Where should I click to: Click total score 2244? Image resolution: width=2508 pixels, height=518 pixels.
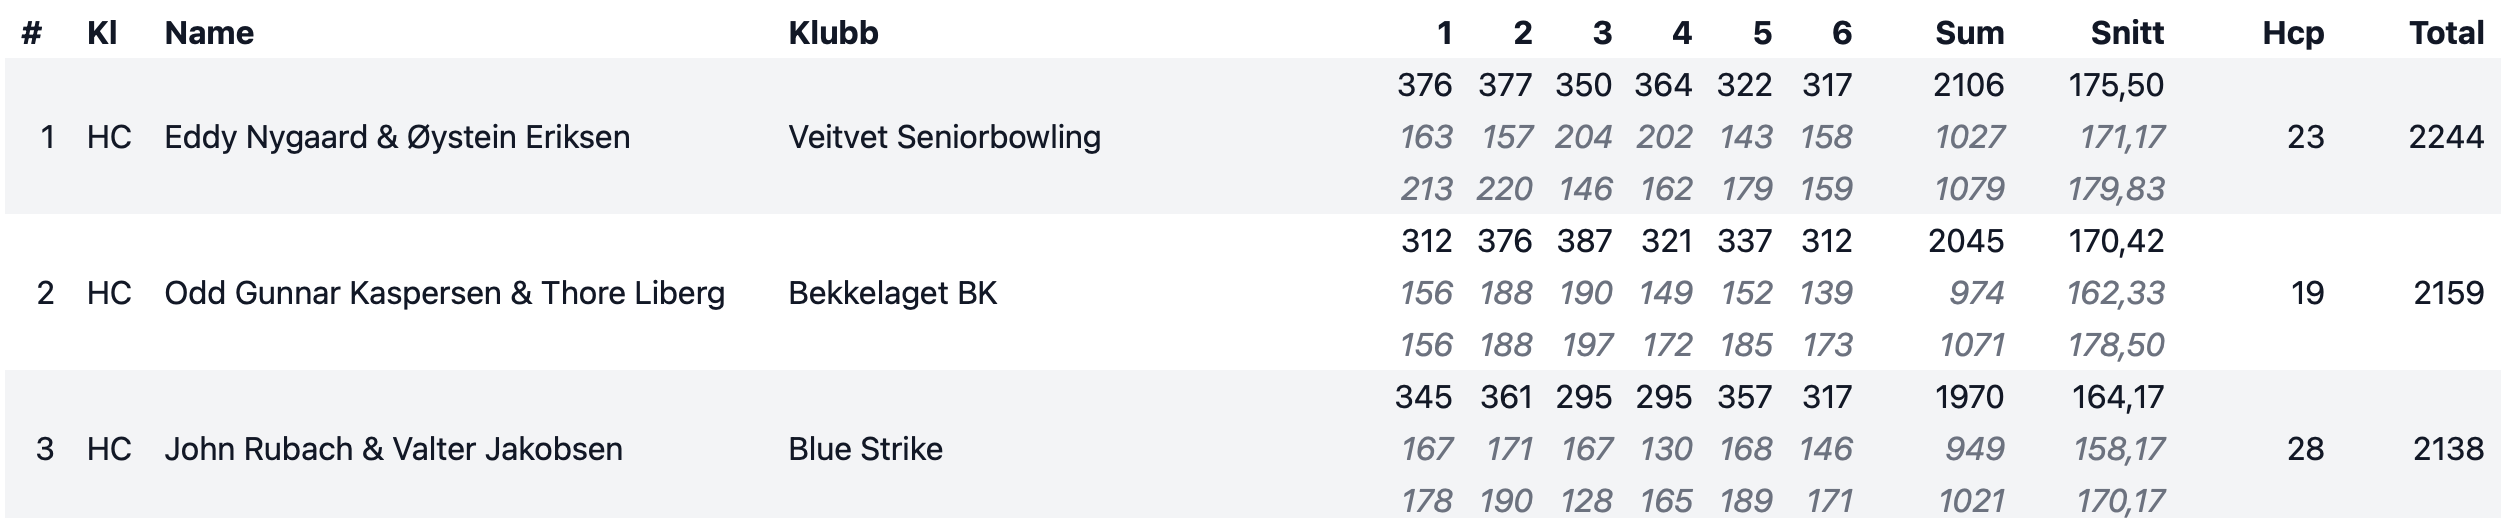point(2446,137)
